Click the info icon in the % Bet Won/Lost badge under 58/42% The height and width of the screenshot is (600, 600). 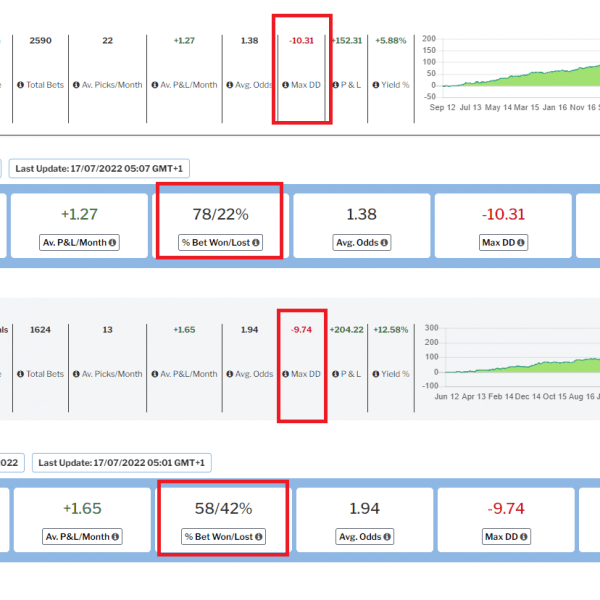259,537
